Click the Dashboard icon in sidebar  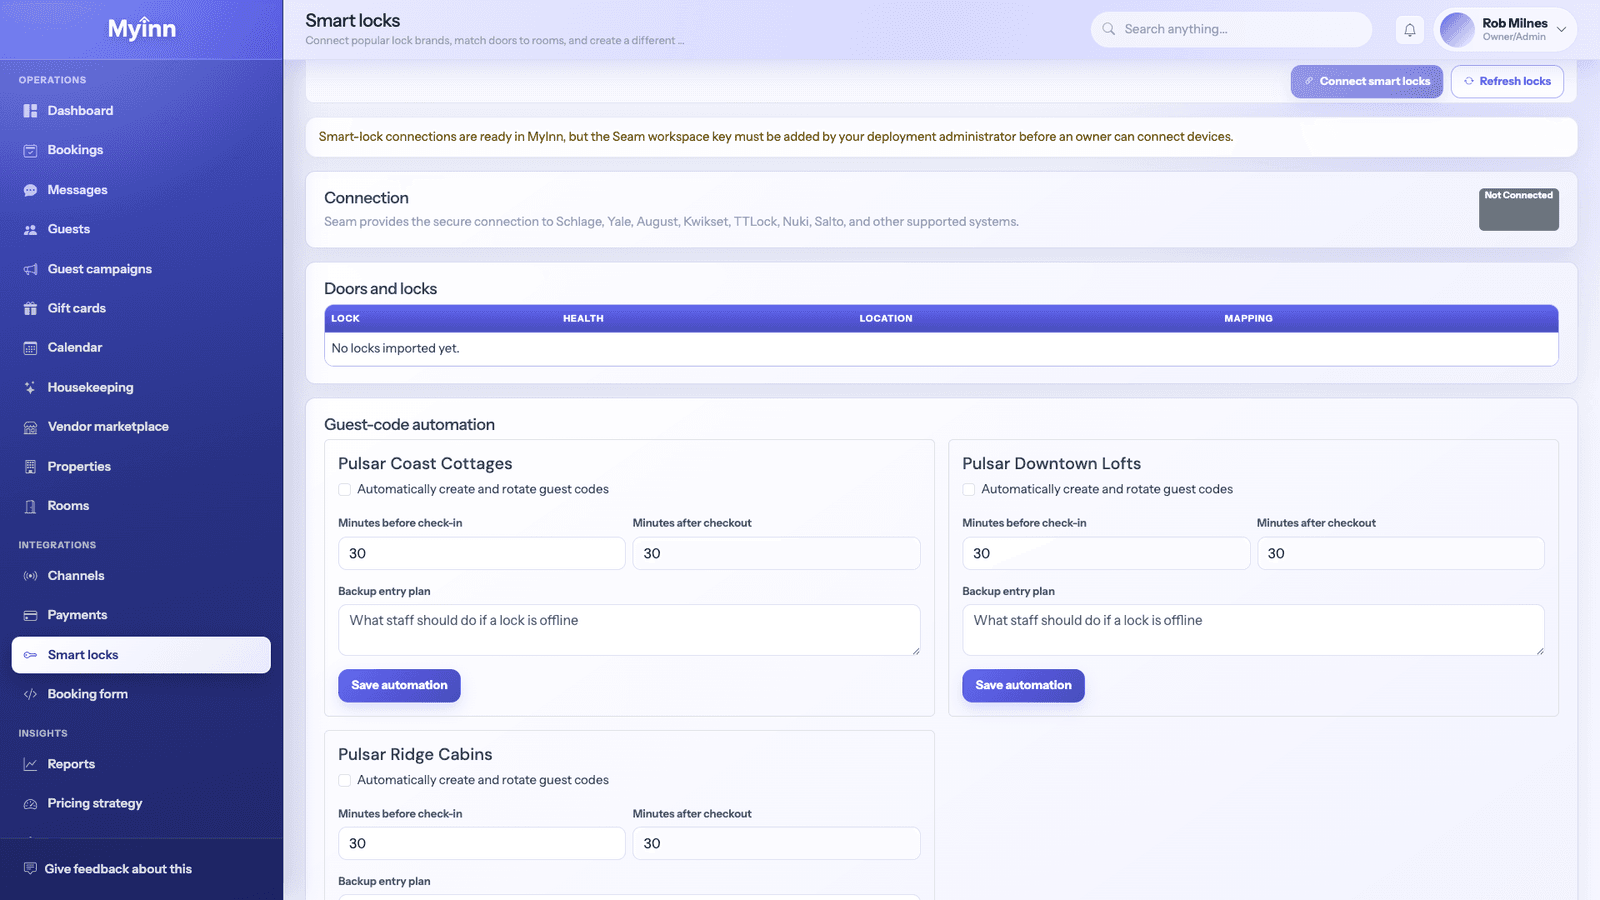[x=30, y=111]
